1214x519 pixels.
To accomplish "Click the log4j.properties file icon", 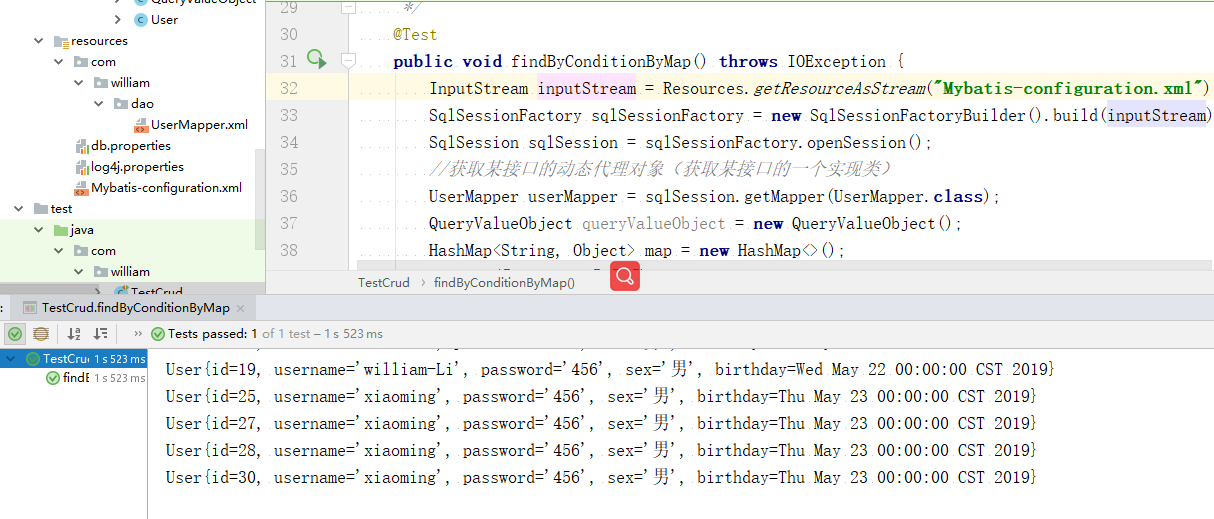I will (83, 167).
